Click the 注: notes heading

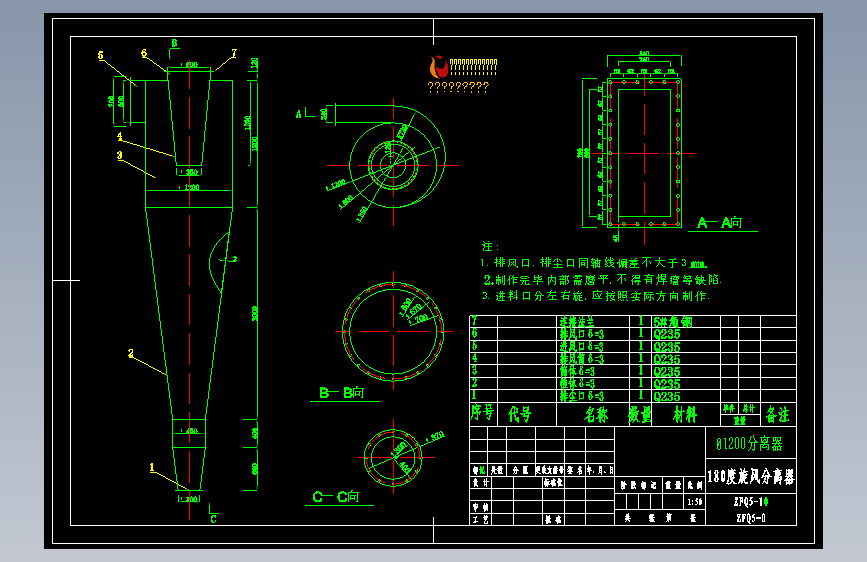490,246
